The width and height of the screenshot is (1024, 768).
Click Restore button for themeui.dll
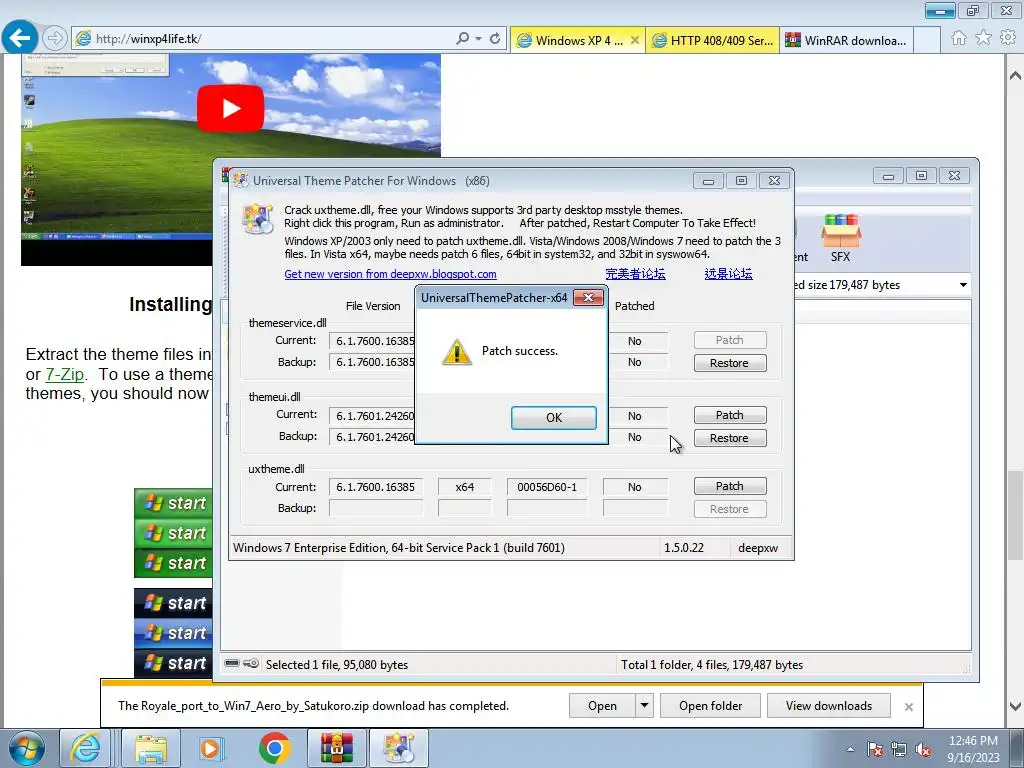729,438
